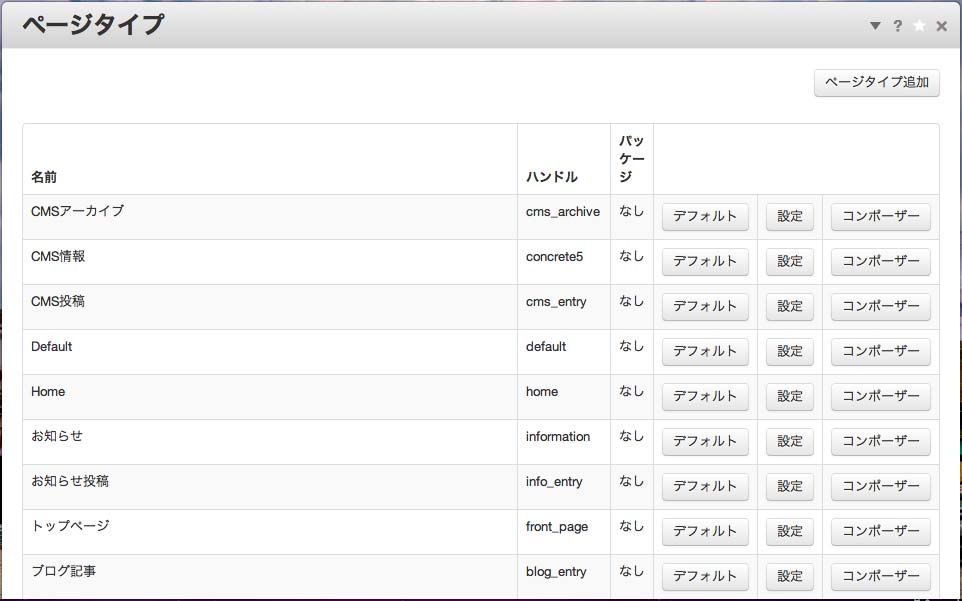
Task: Open 設定 for Default row
Action: point(790,351)
